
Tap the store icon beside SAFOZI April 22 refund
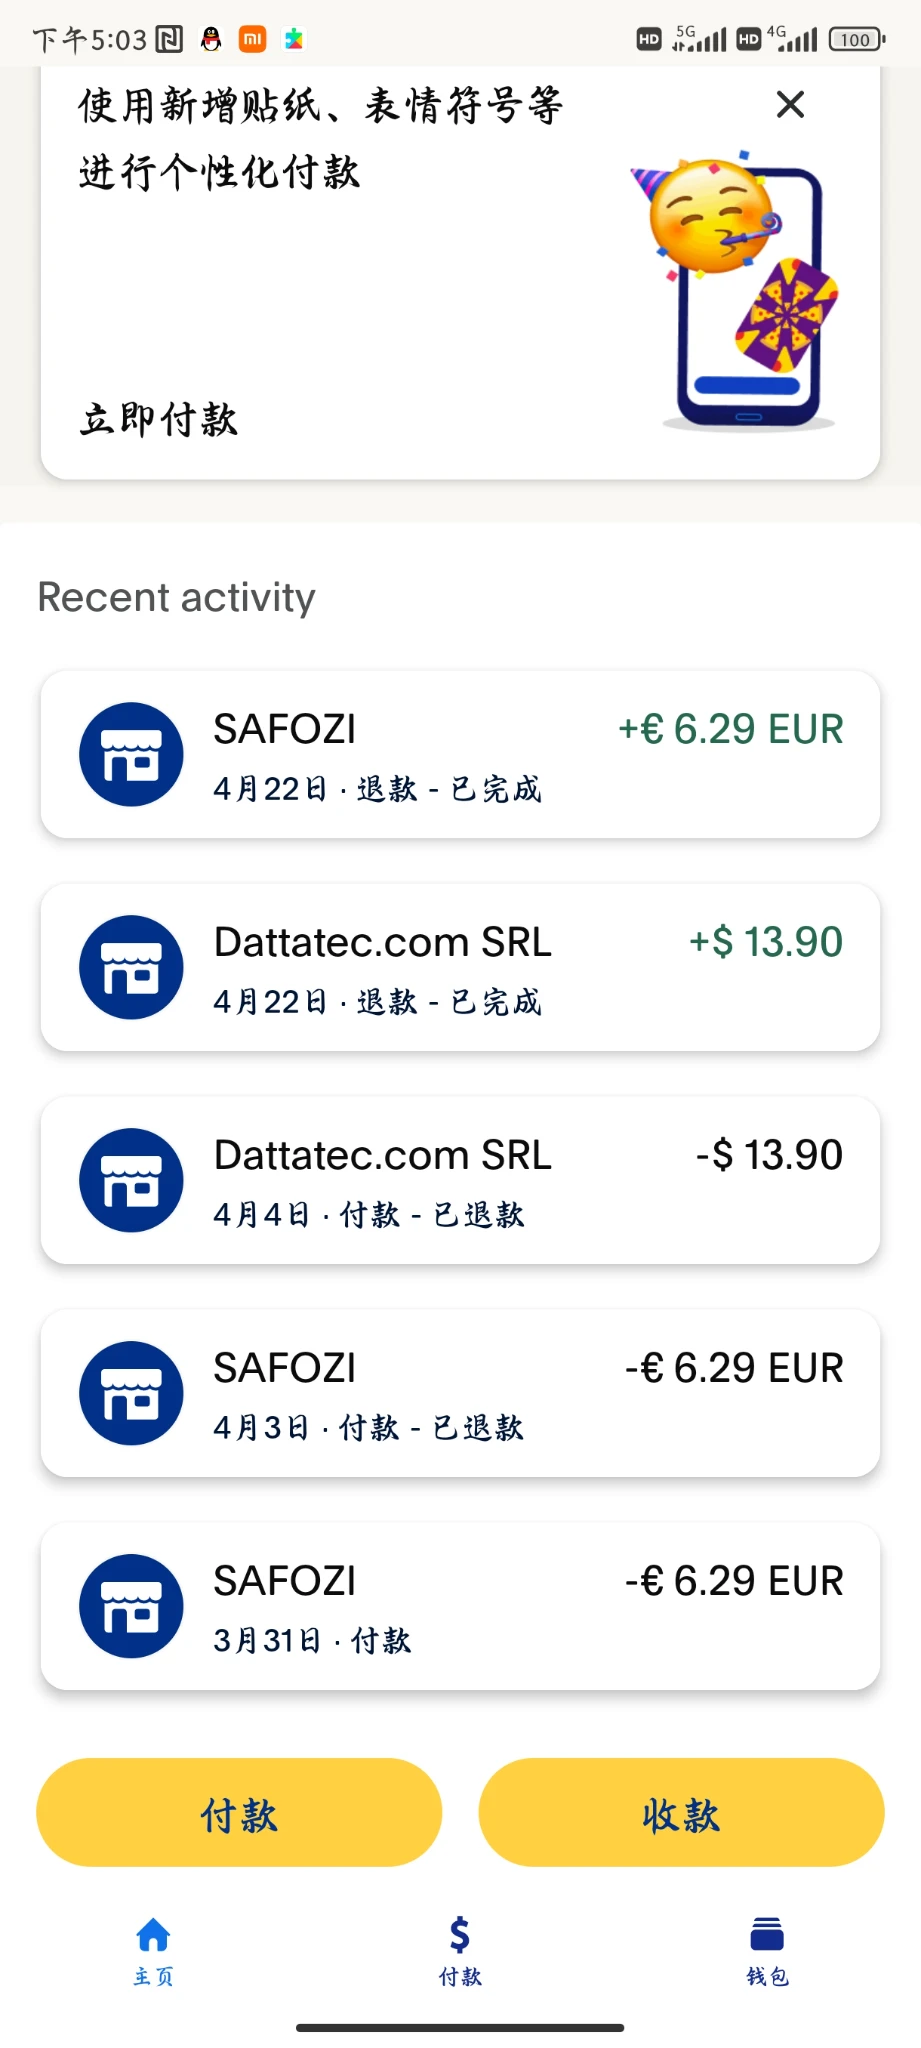131,754
